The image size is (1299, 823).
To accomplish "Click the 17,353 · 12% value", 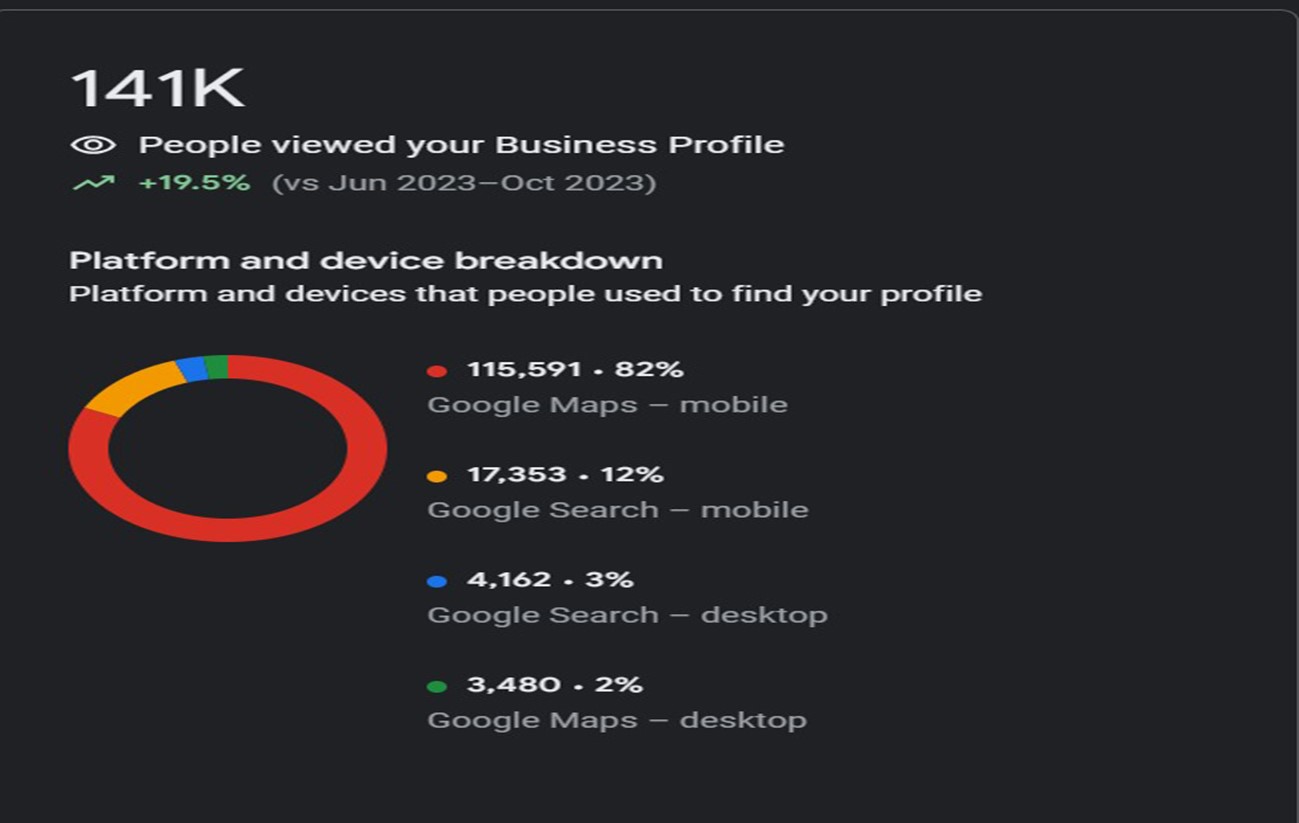I will (x=565, y=474).
